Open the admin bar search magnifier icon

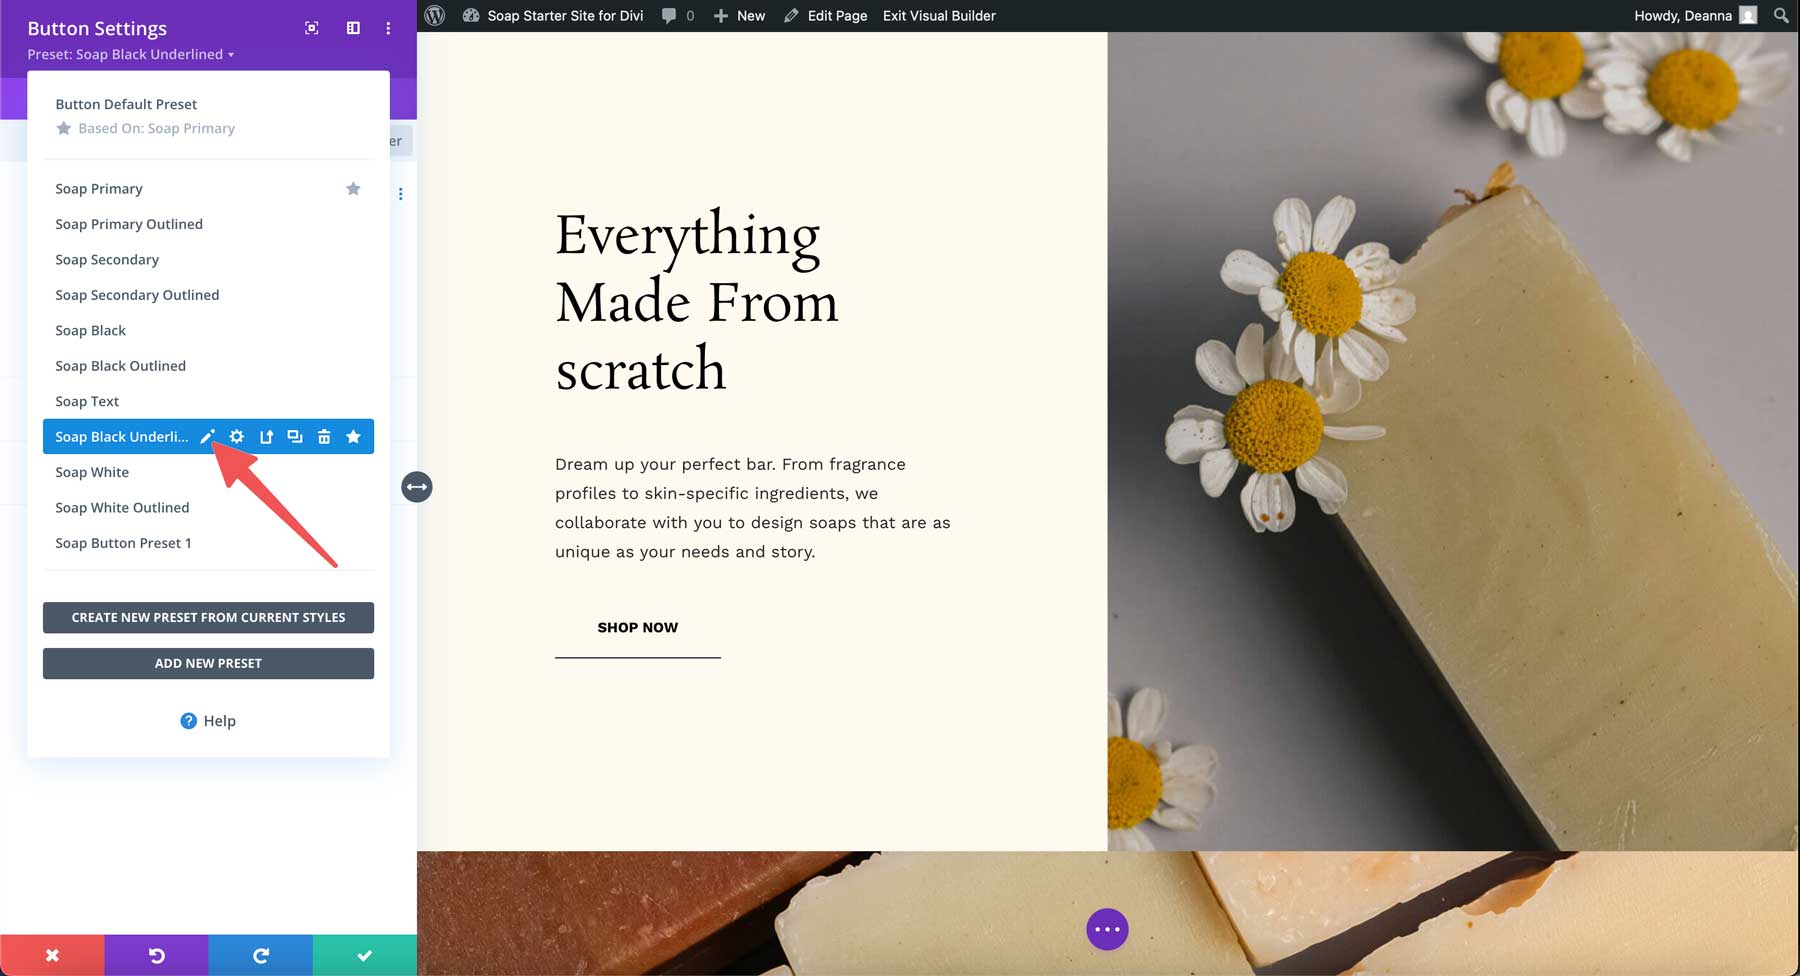(1781, 15)
